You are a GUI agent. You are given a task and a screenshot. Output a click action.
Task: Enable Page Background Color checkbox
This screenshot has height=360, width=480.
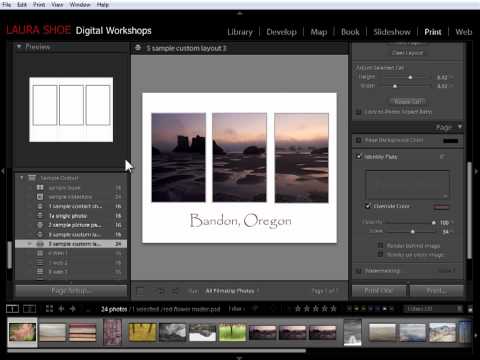[x=359, y=140]
